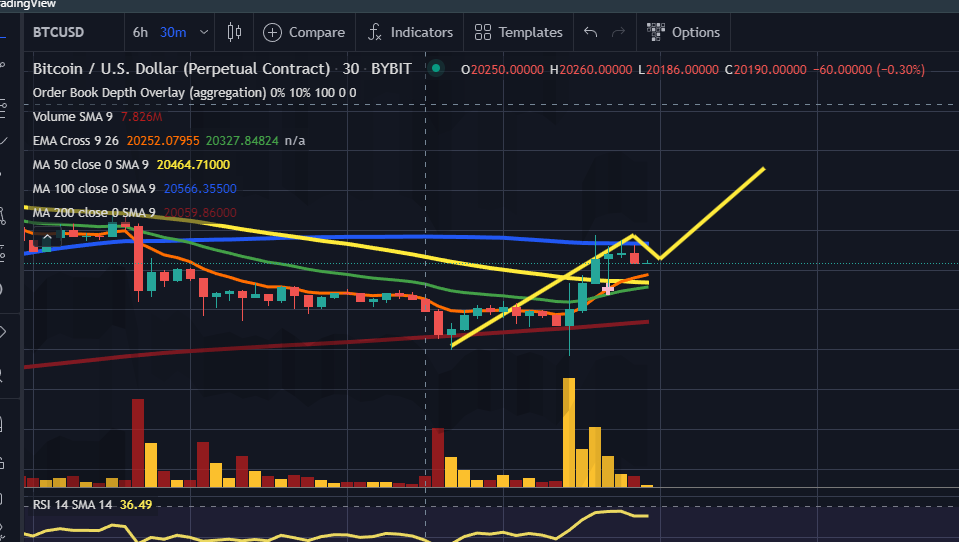Click the EMA value 20252.07955
Viewport: 959px width, 542px height.
click(163, 141)
